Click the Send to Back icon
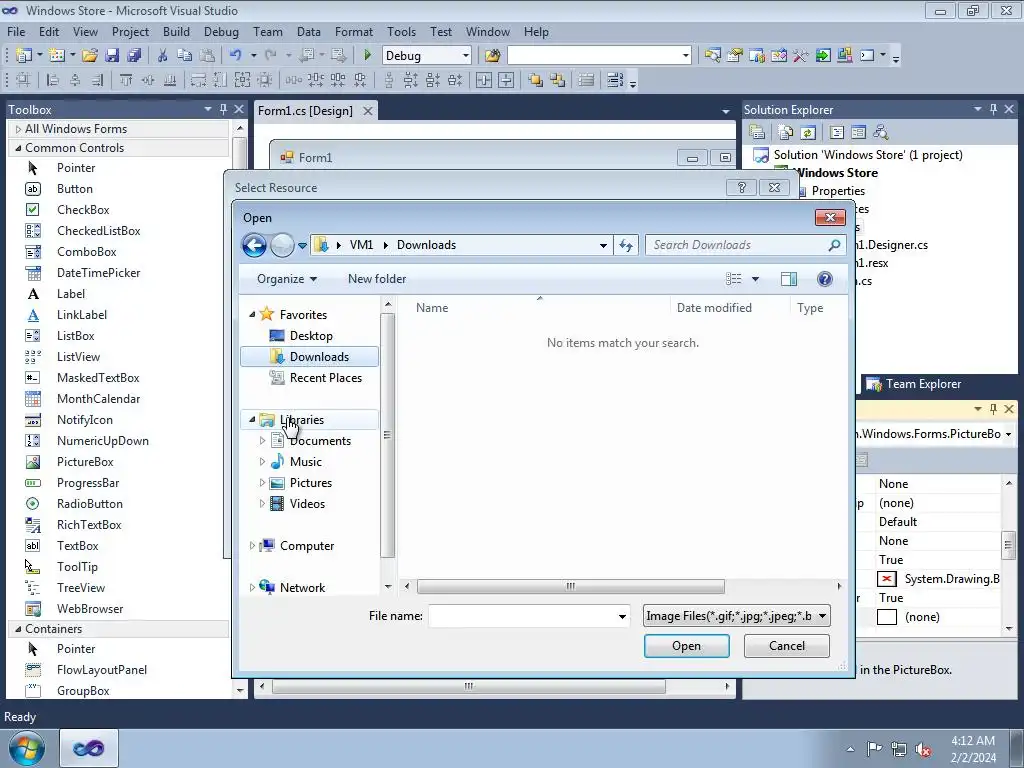This screenshot has width=1024, height=768. tap(558, 80)
